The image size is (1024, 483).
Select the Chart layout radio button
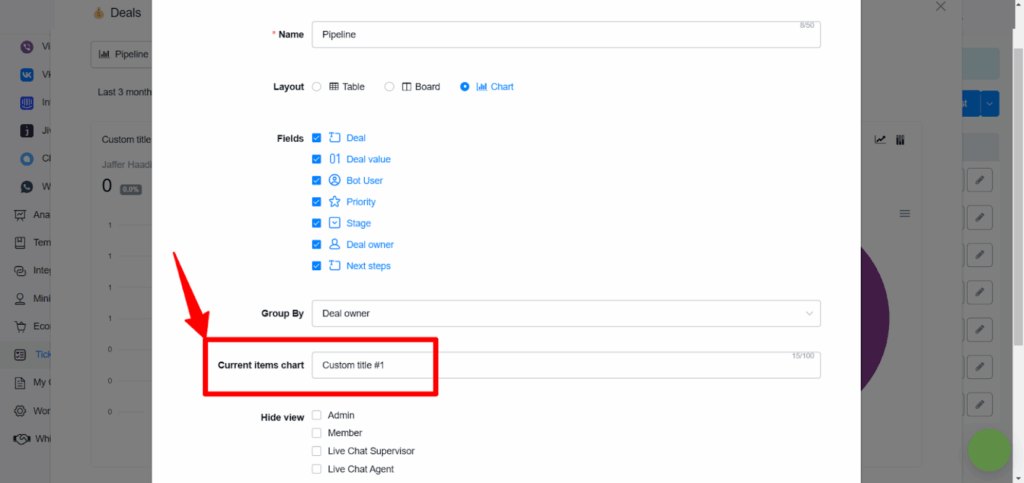click(x=464, y=87)
